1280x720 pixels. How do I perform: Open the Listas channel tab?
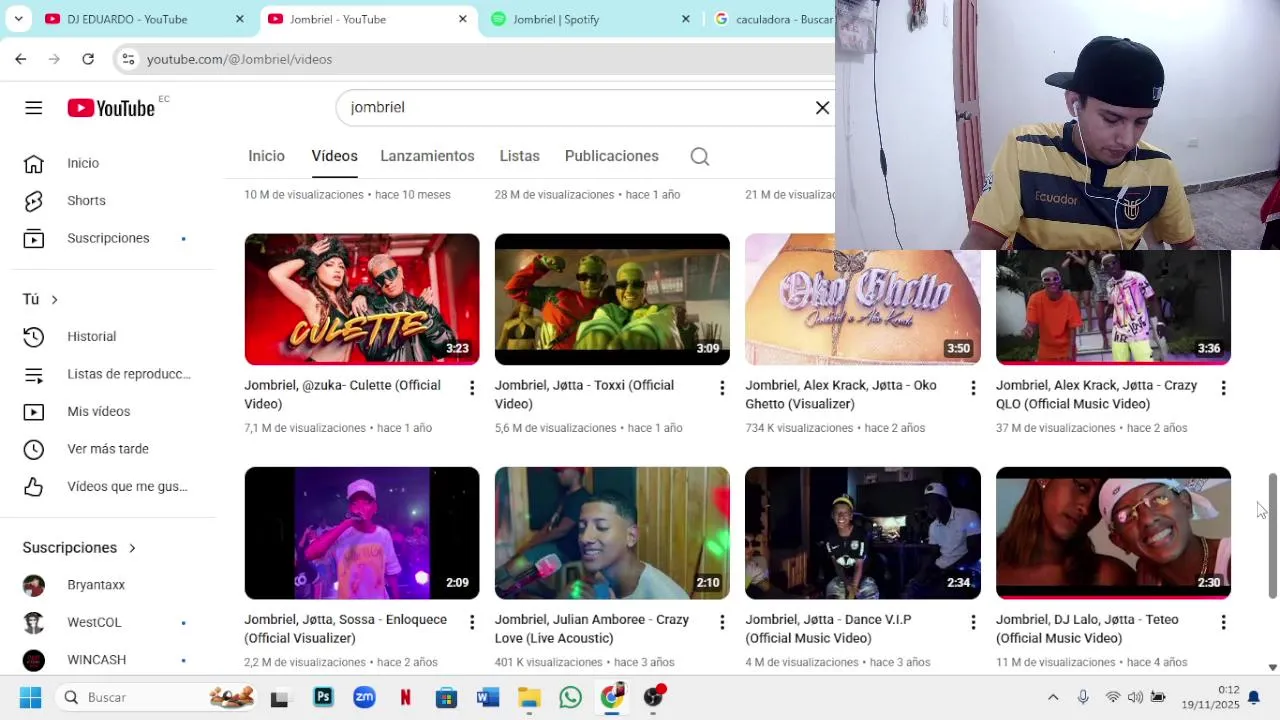[519, 156]
